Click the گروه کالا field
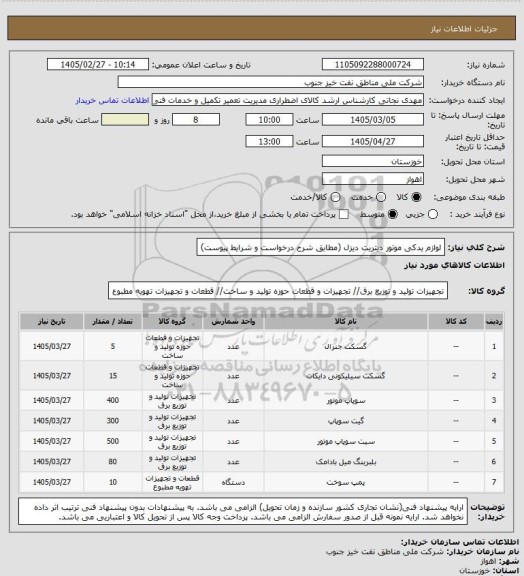 click(x=278, y=291)
